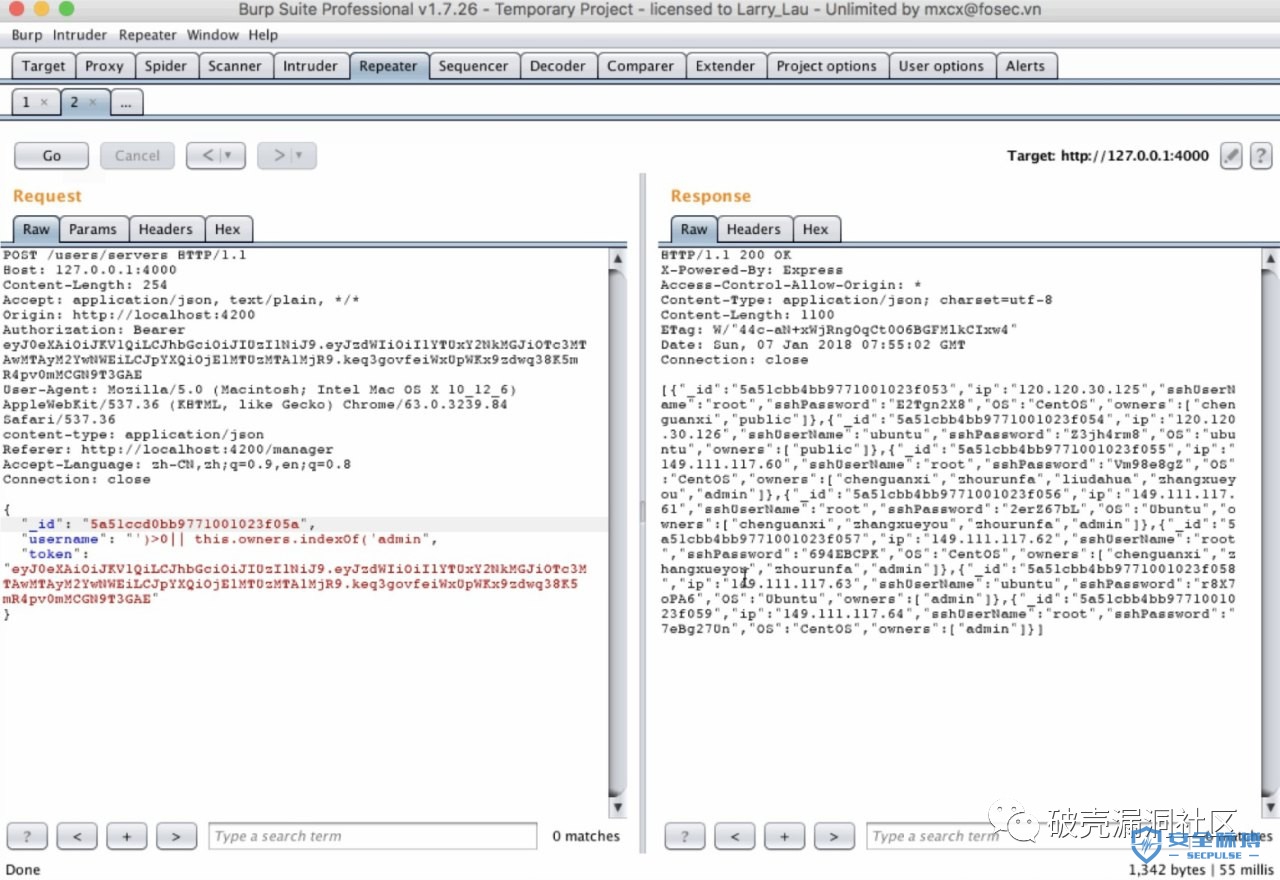The height and width of the screenshot is (880, 1280).
Task: Go to previous match in Request search
Action: pyautogui.click(x=77, y=836)
